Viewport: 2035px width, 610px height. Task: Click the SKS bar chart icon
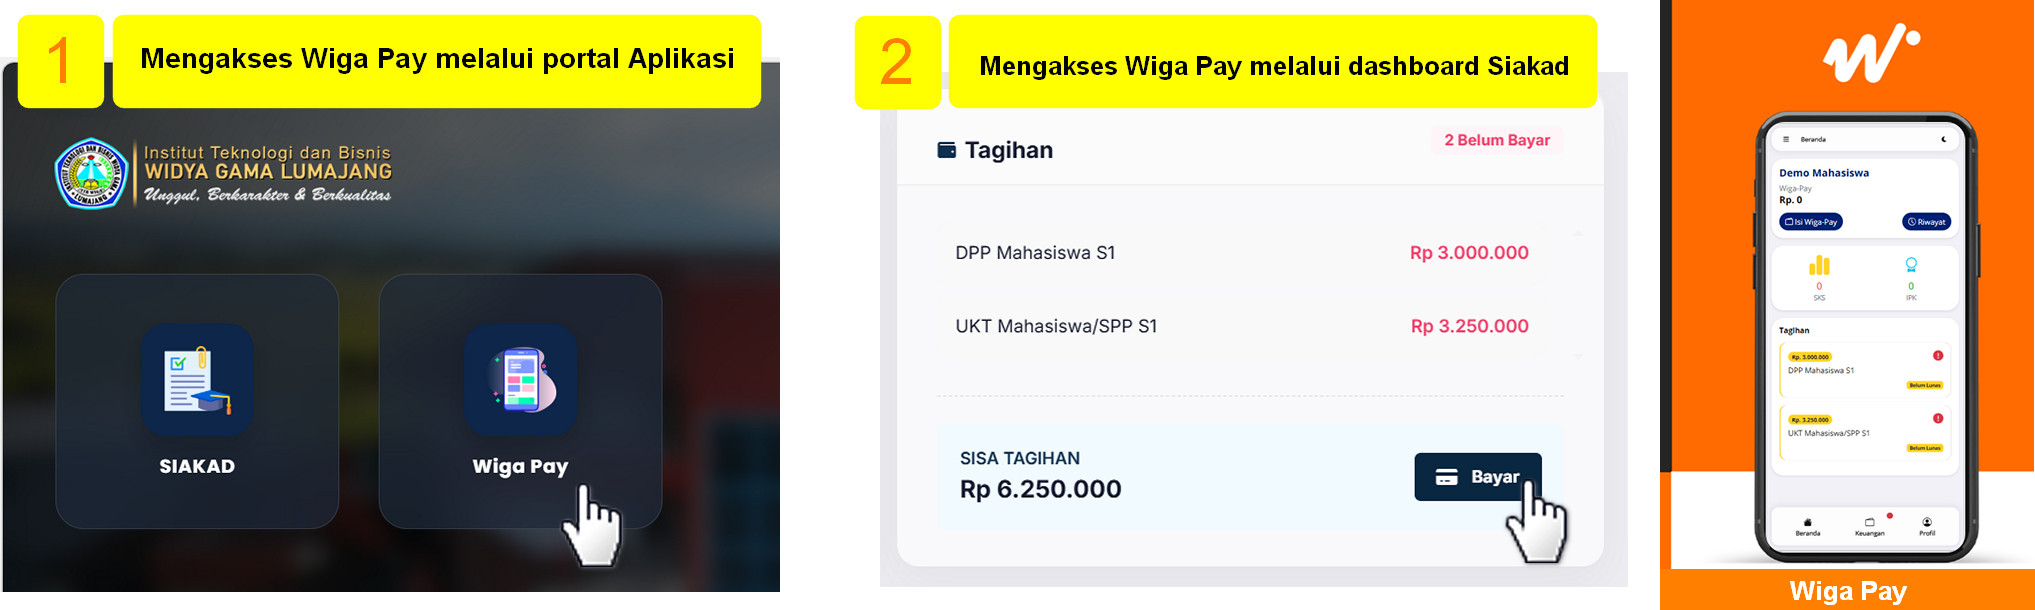point(1819,265)
